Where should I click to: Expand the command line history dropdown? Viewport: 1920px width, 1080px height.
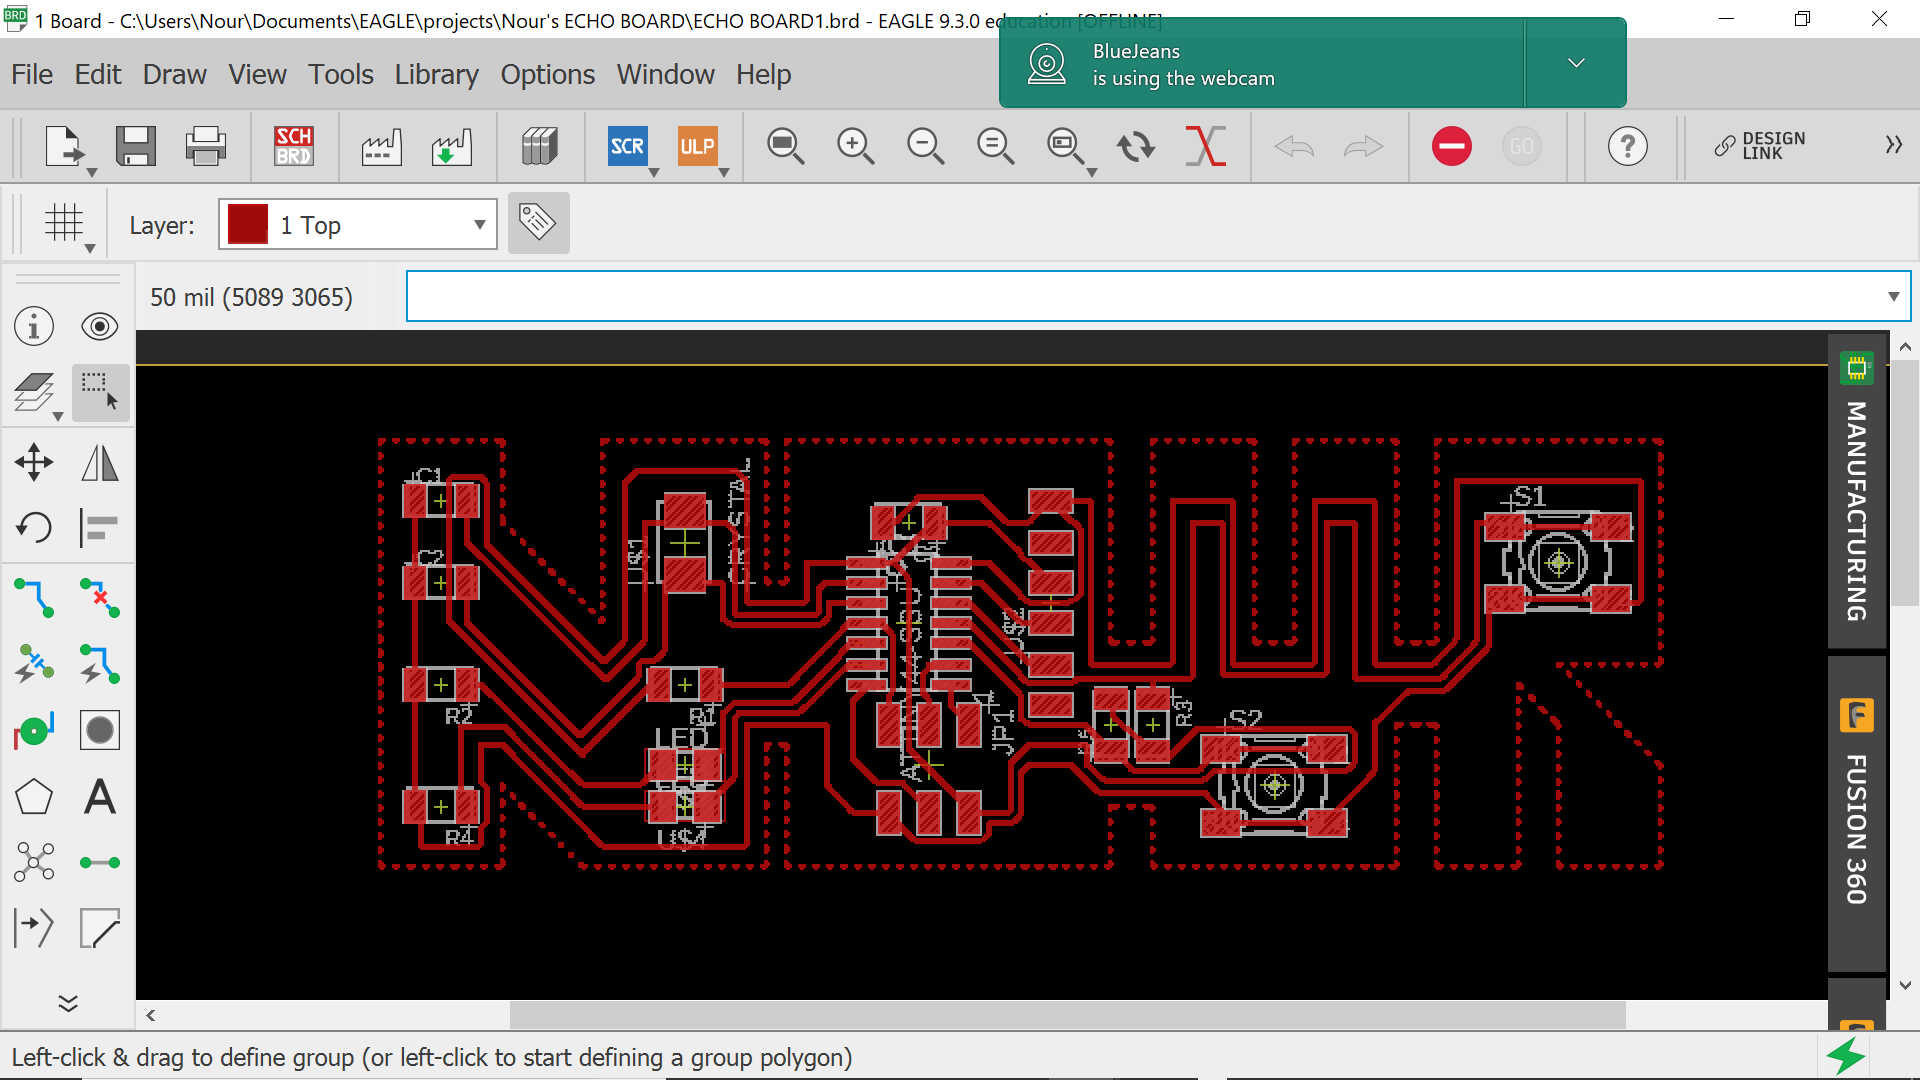[x=1893, y=296]
